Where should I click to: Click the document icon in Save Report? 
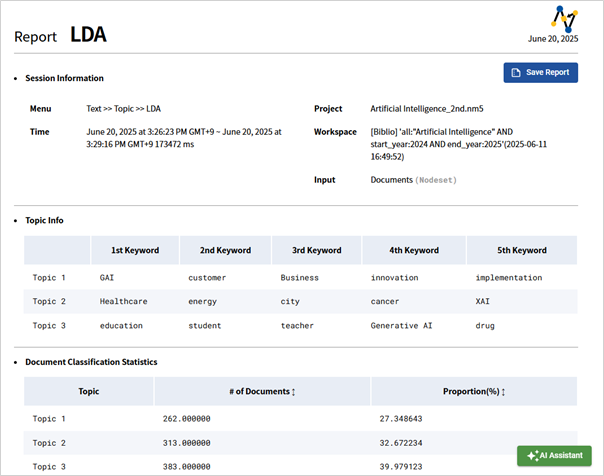[x=516, y=72]
